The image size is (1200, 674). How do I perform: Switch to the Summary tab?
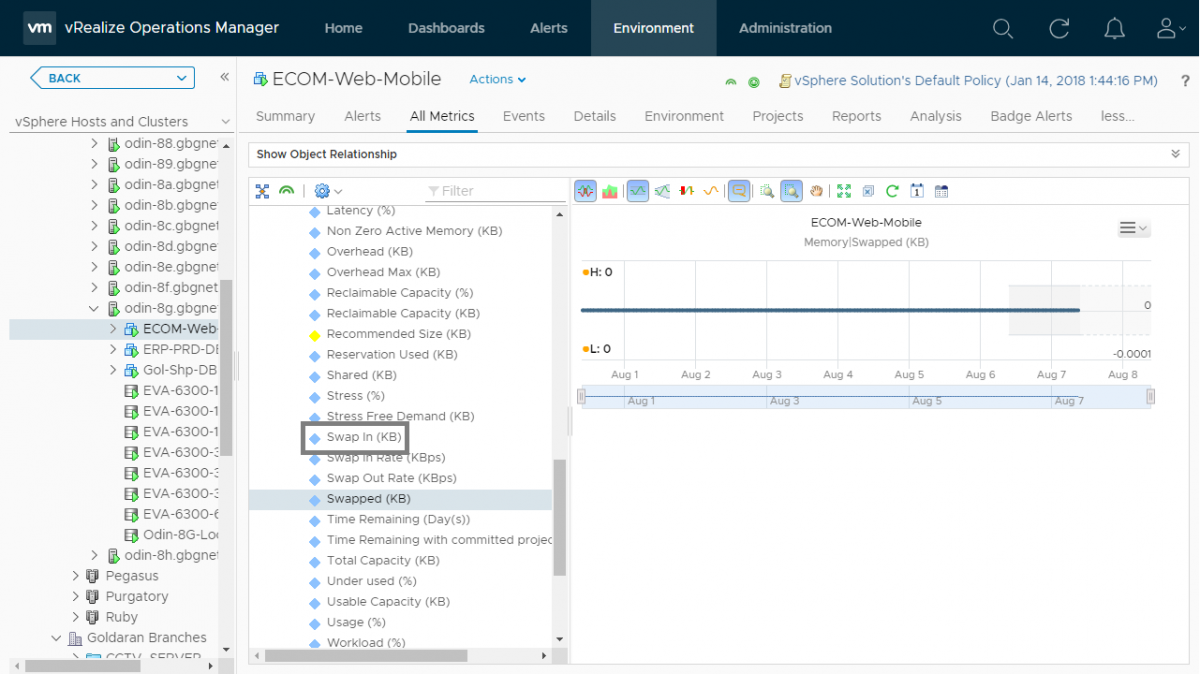[x=285, y=116]
